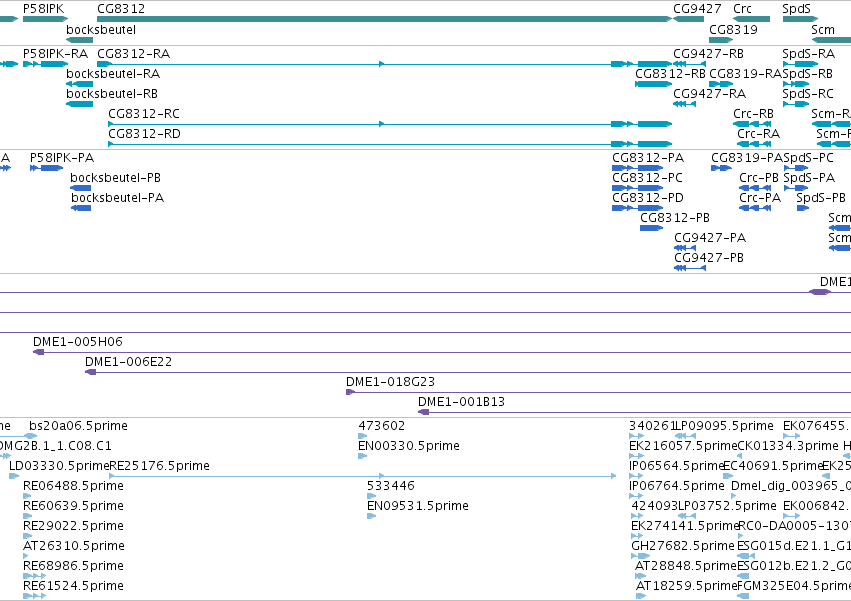Viewport: 851px width, 601px height.
Task: Click the CG9427-PB protein label
Action: tap(709, 258)
